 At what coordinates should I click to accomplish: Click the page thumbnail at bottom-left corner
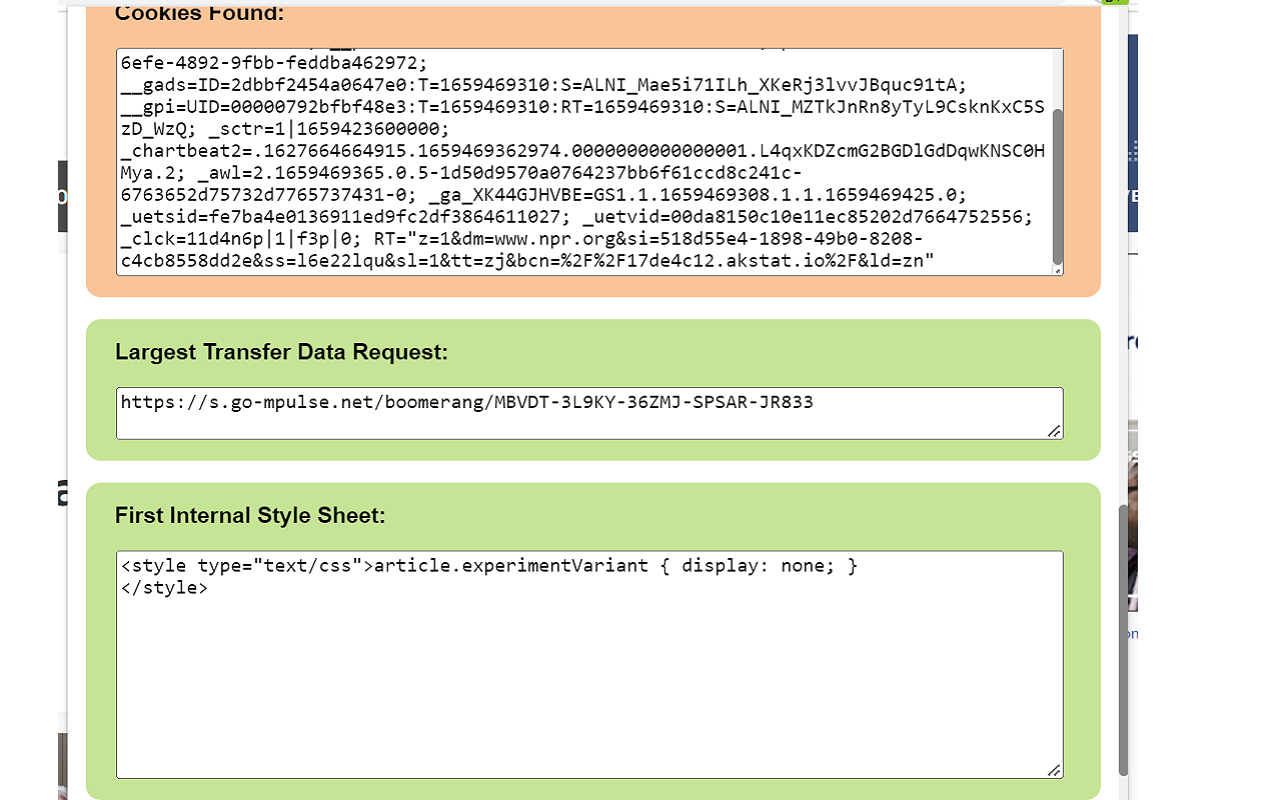coord(62,765)
